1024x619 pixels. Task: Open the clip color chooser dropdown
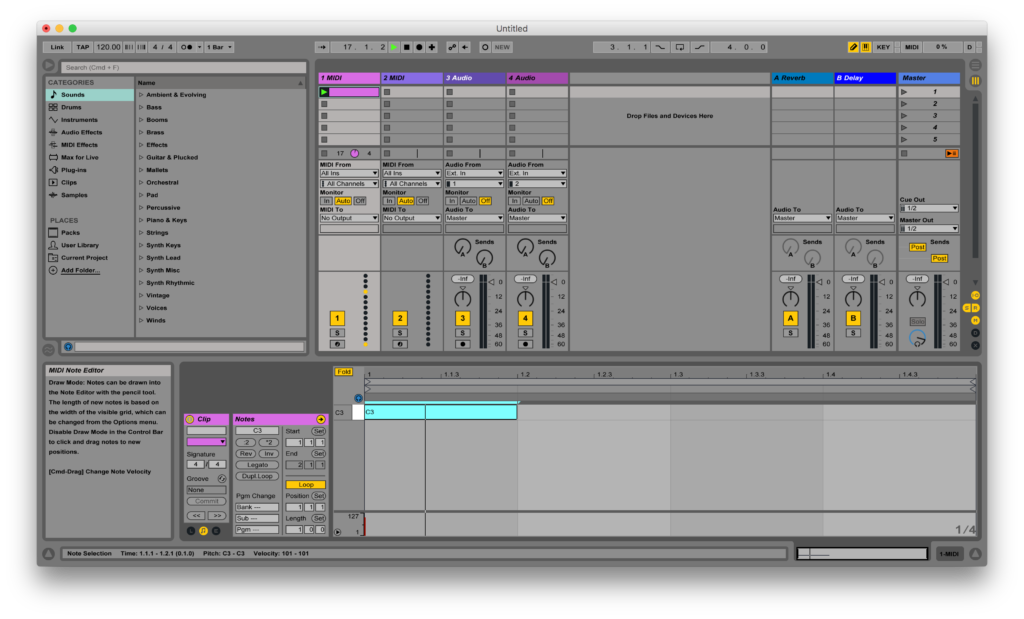[x=206, y=442]
